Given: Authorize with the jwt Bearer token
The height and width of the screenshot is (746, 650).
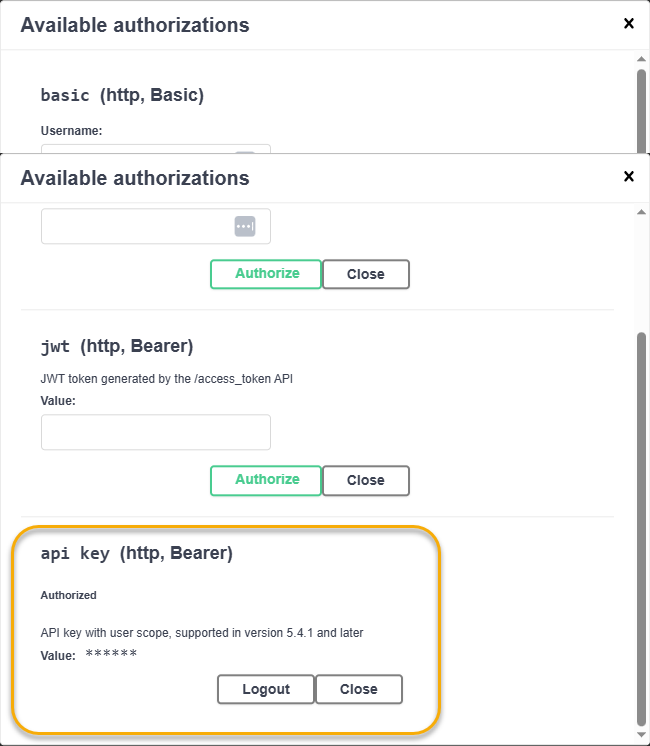Looking at the screenshot, I should (x=266, y=480).
